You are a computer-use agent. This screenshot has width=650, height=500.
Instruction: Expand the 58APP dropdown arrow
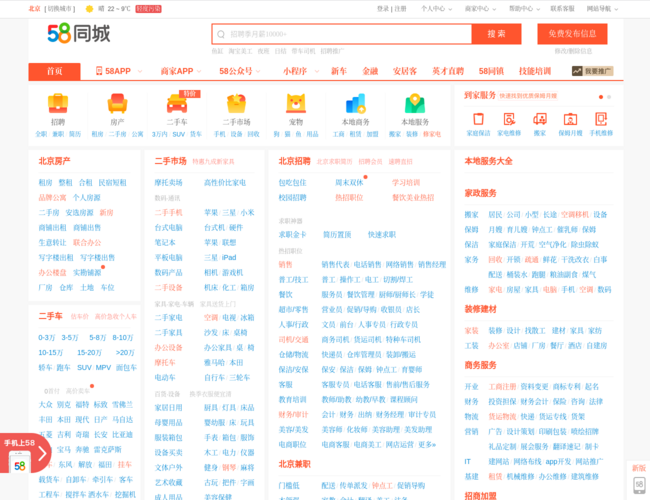point(140,71)
